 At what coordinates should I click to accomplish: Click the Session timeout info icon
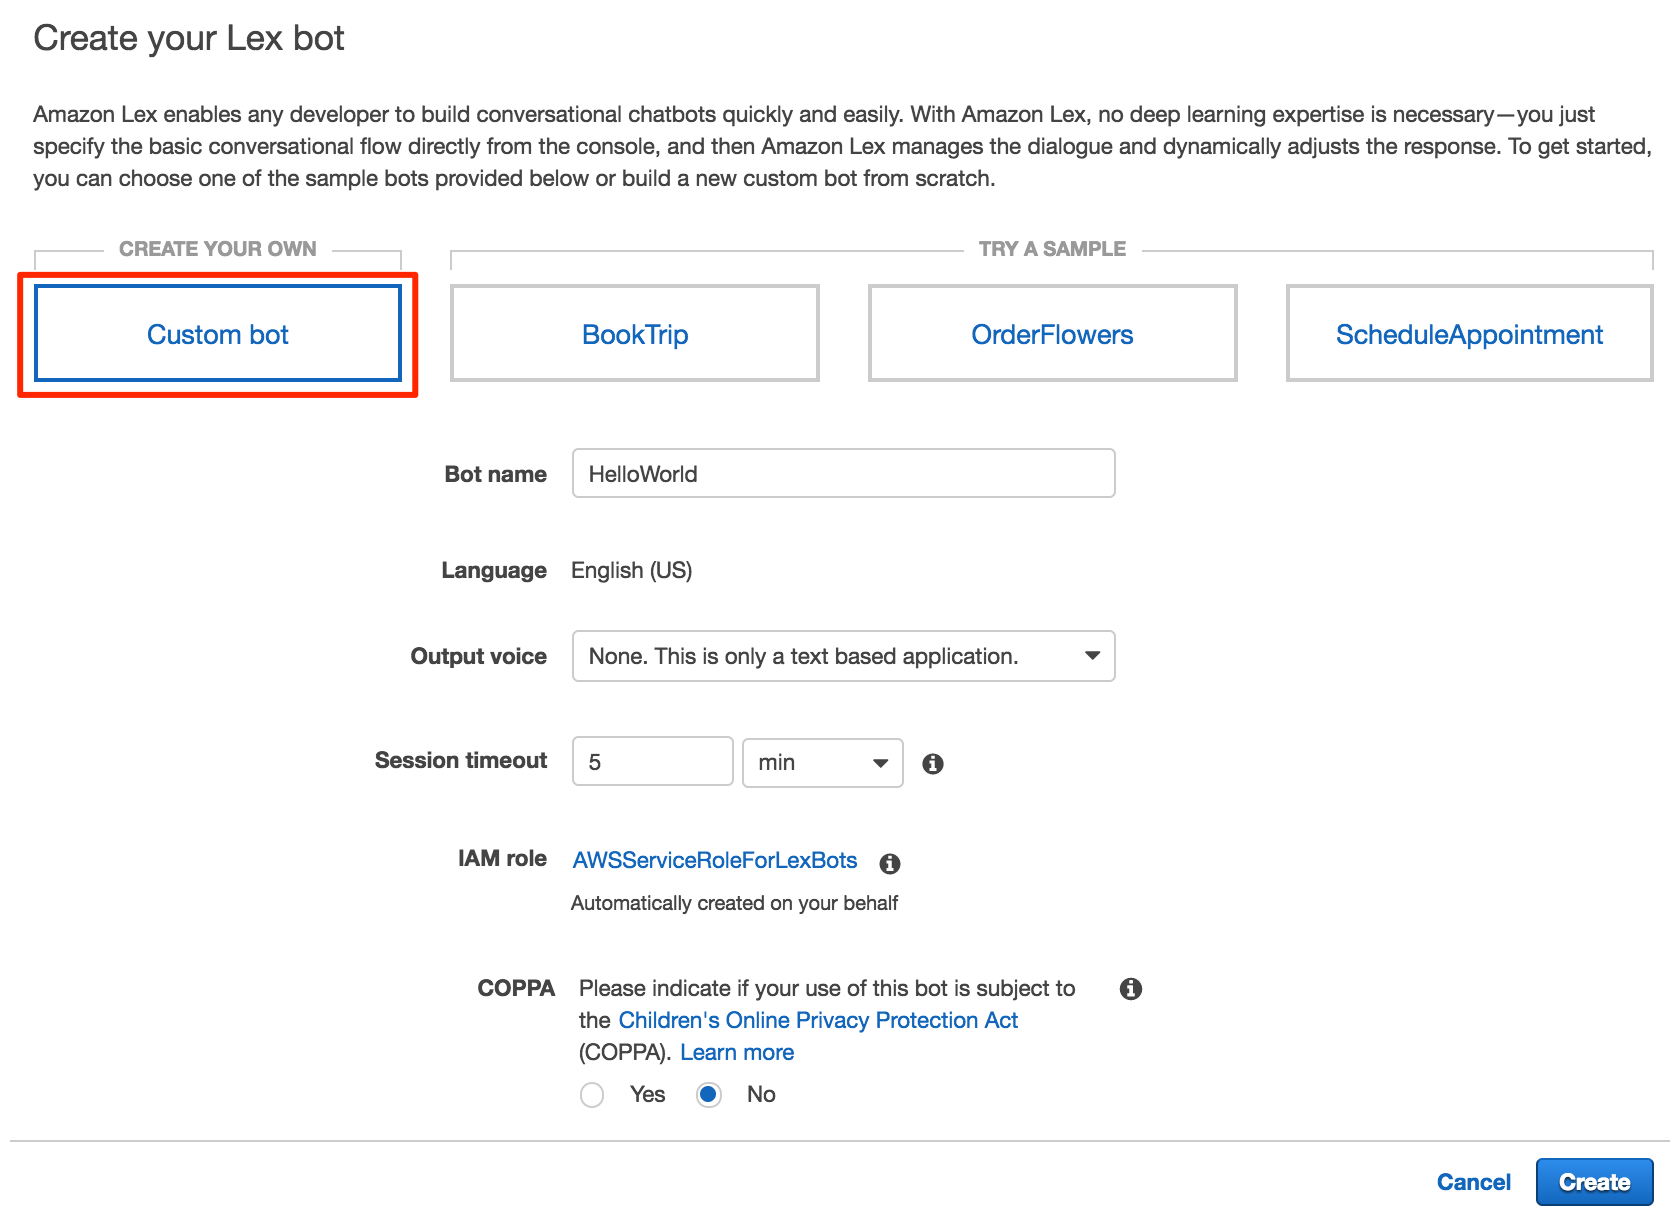pyautogui.click(x=933, y=764)
